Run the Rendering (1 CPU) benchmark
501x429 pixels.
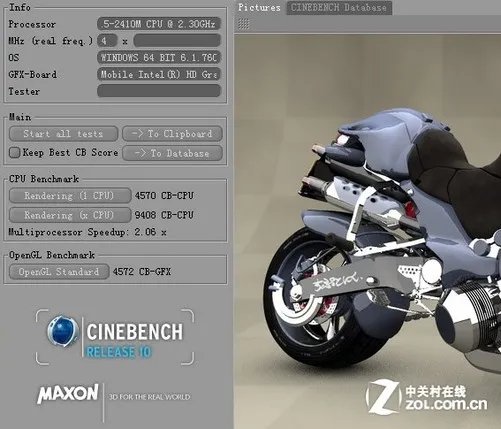[x=70, y=196]
